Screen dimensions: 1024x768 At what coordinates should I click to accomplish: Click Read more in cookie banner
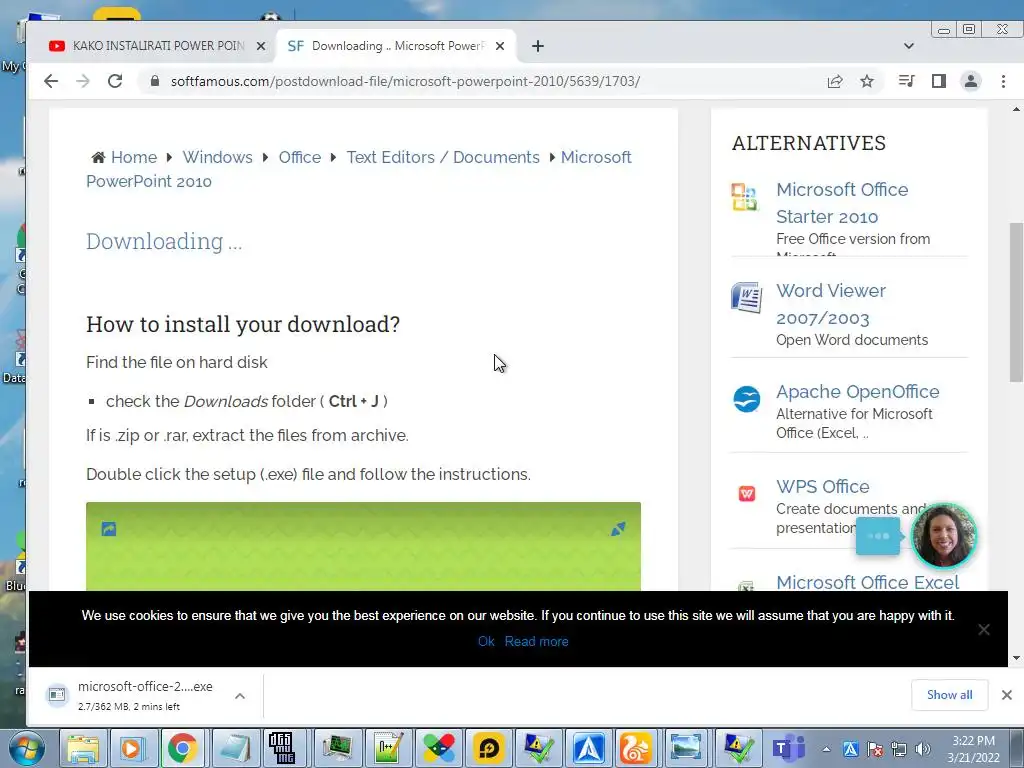coord(536,641)
